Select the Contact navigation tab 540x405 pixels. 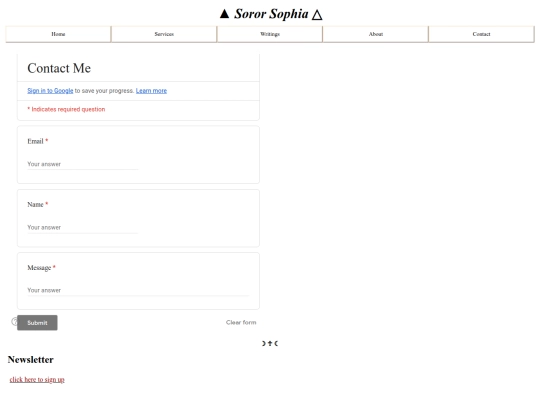click(x=481, y=34)
